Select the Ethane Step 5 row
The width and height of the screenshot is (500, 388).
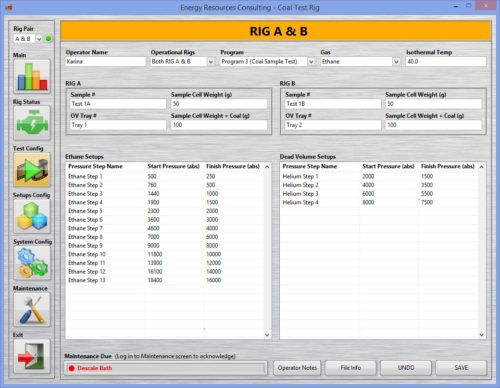(165, 211)
